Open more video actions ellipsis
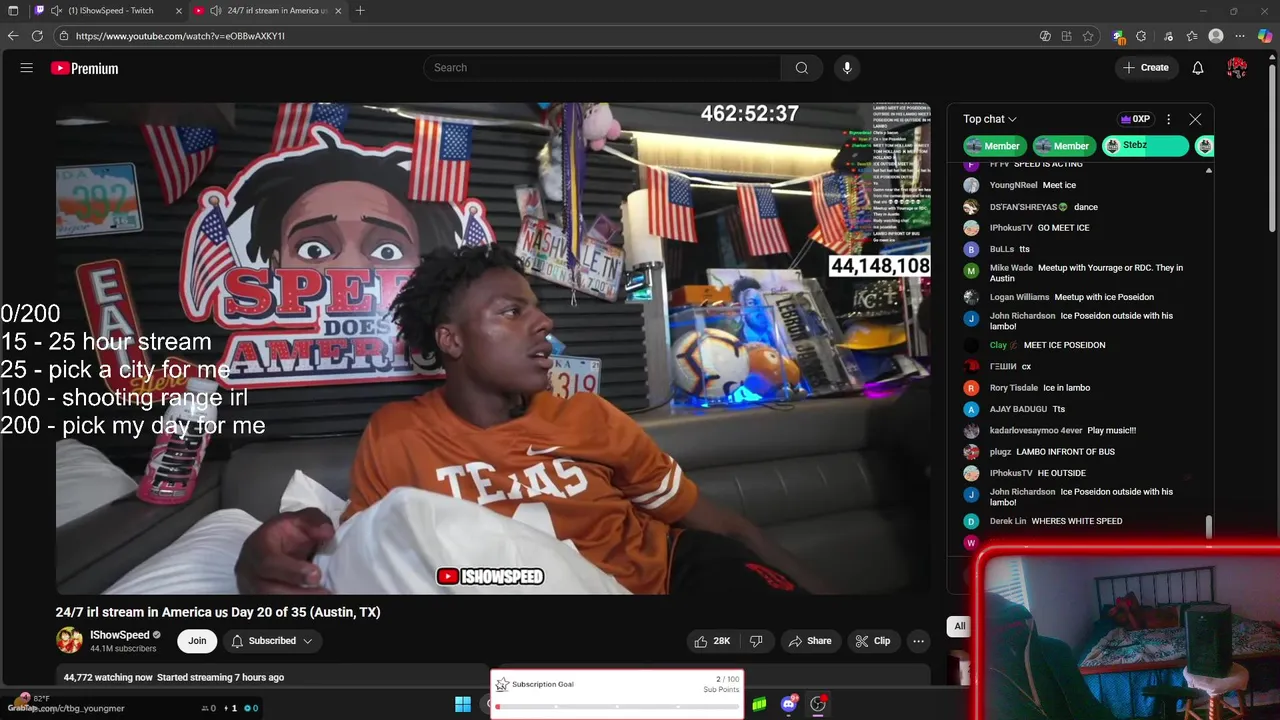This screenshot has width=1280, height=720. pos(918,641)
